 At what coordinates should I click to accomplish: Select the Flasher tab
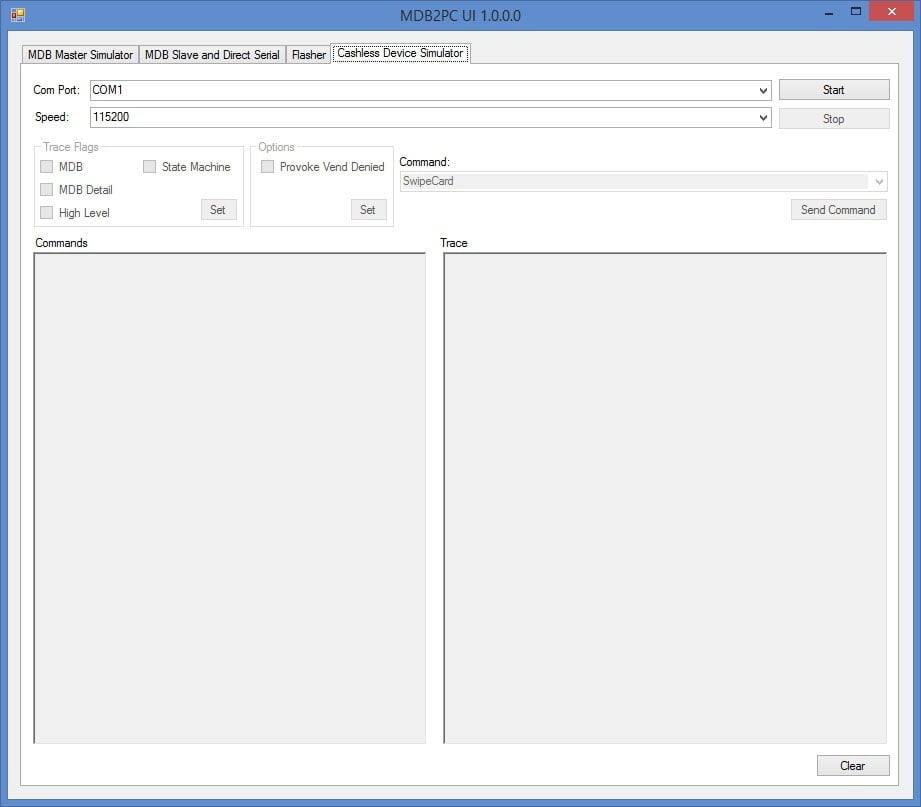pyautogui.click(x=308, y=55)
